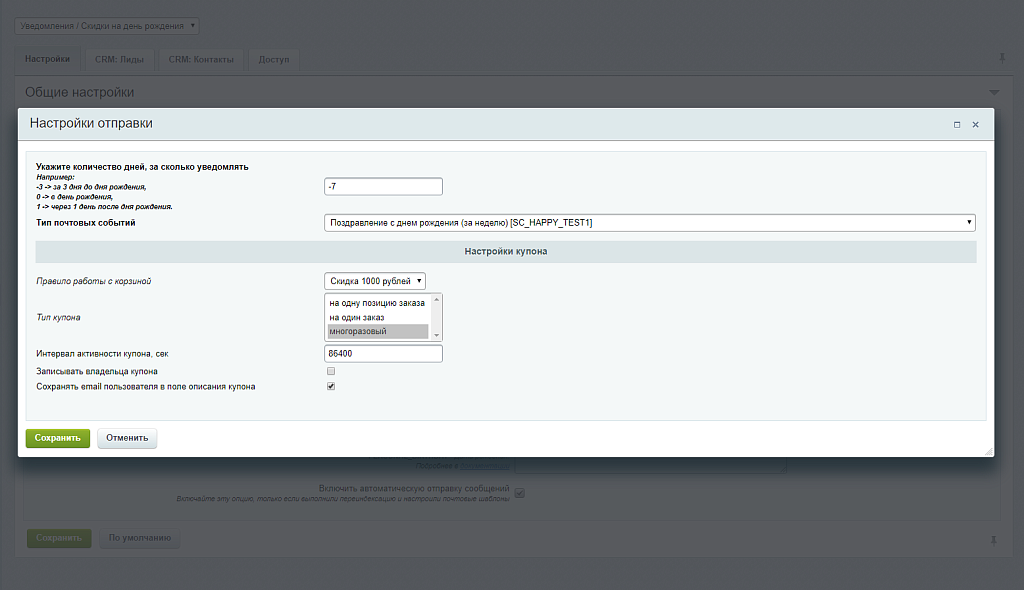This screenshot has height=590, width=1024.
Task: Click the Отменить button
Action: point(127,438)
